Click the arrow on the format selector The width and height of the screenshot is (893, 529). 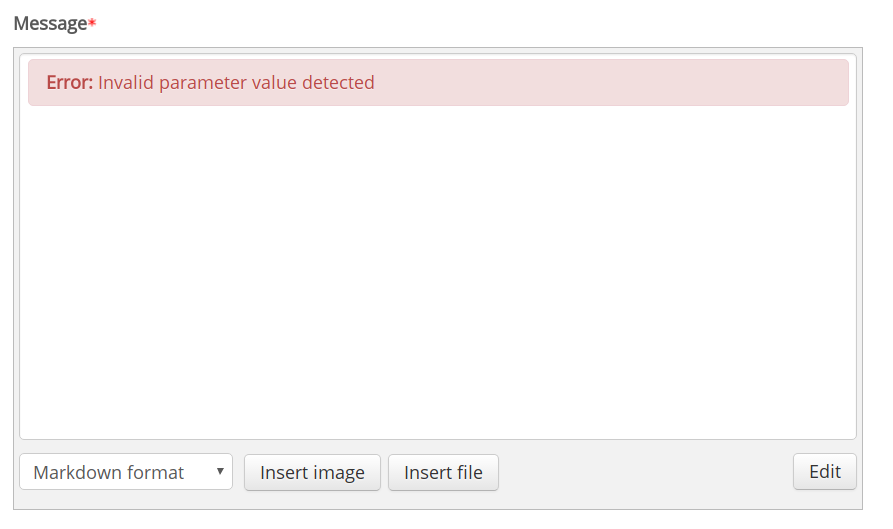click(220, 471)
